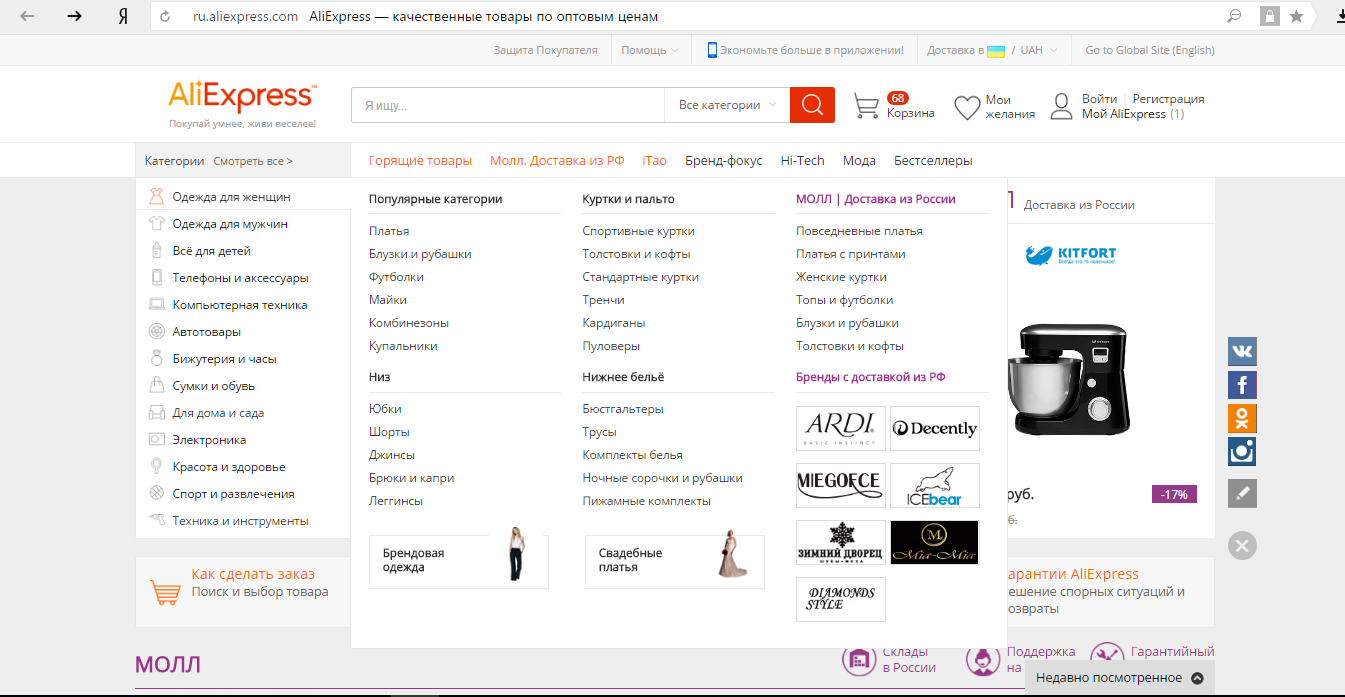Click the browser address bar URL
This screenshot has height=697, width=1345.
[245, 17]
